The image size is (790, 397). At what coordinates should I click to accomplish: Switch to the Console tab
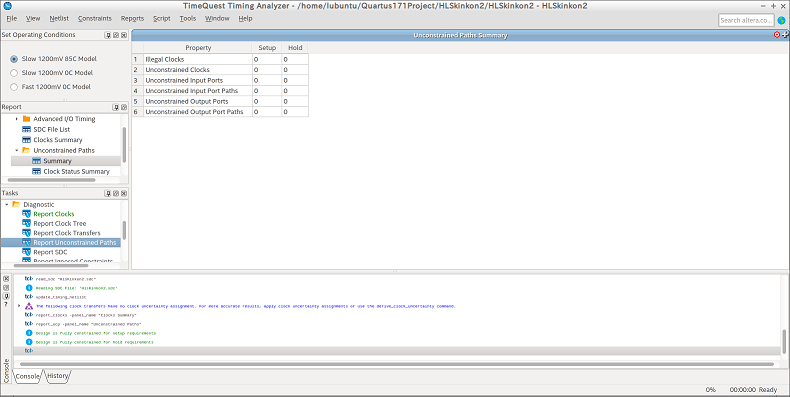tap(27, 376)
